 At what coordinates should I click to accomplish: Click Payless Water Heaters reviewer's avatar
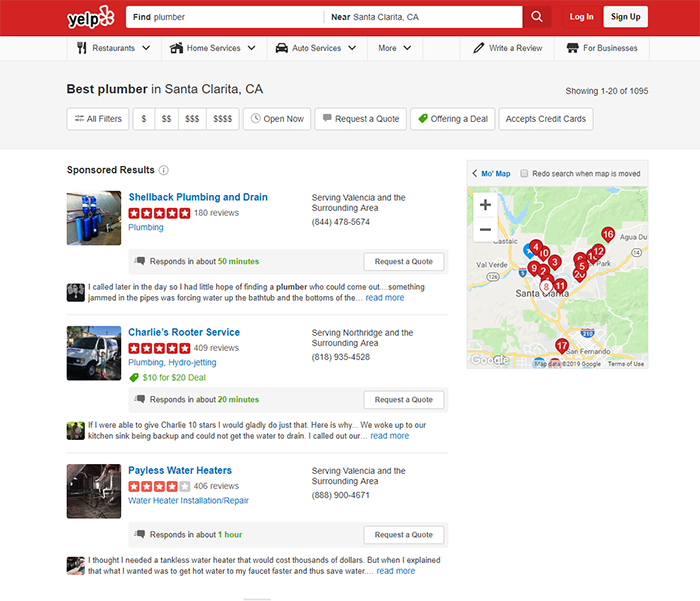(x=75, y=566)
